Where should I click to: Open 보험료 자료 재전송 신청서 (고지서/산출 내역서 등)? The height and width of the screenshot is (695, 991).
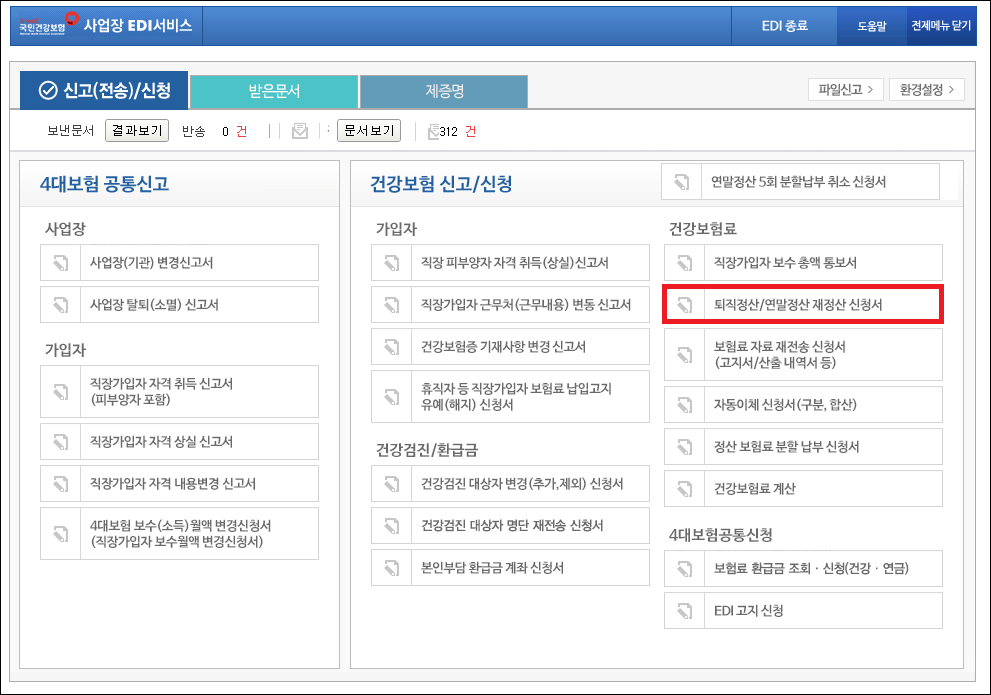click(803, 354)
